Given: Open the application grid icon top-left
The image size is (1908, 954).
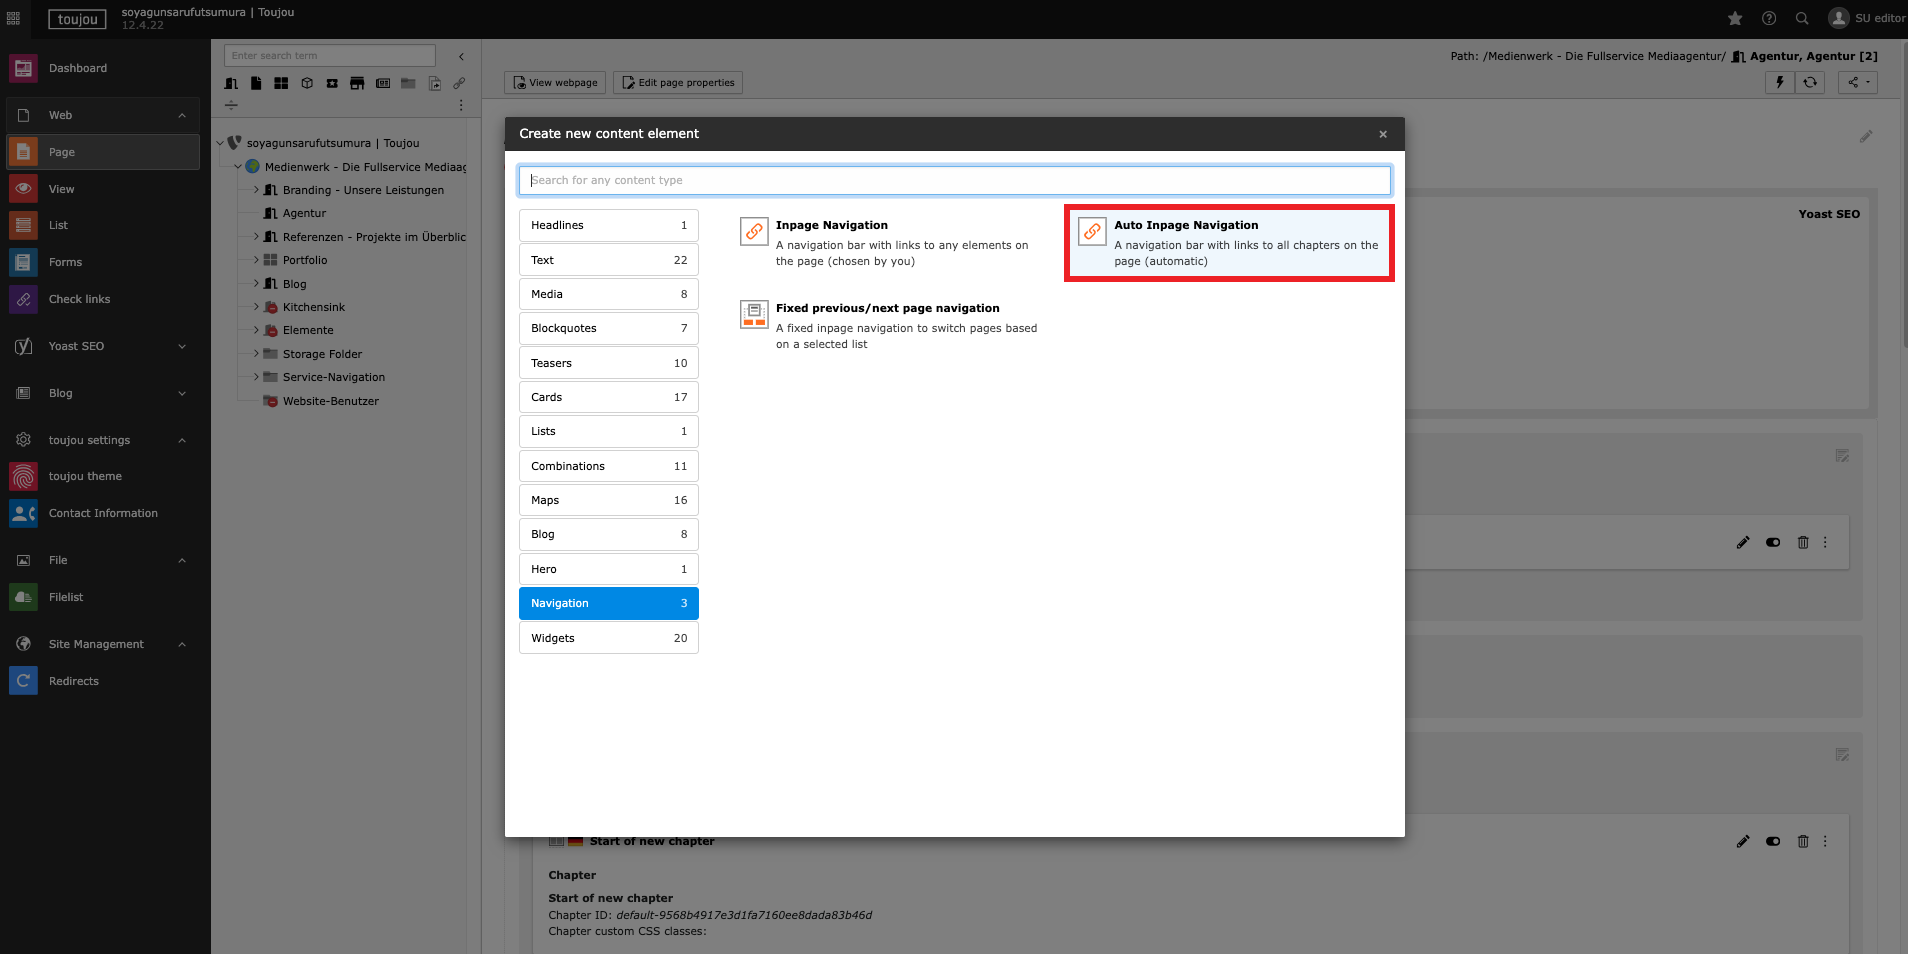Looking at the screenshot, I should pos(13,18).
